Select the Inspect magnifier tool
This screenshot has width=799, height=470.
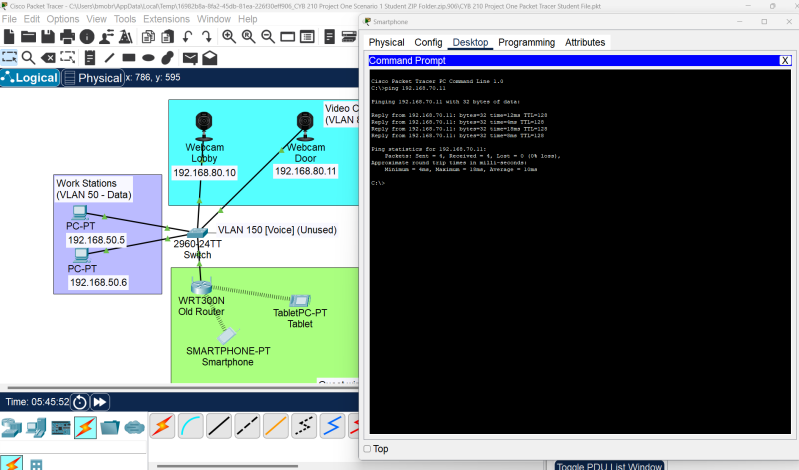click(28, 58)
